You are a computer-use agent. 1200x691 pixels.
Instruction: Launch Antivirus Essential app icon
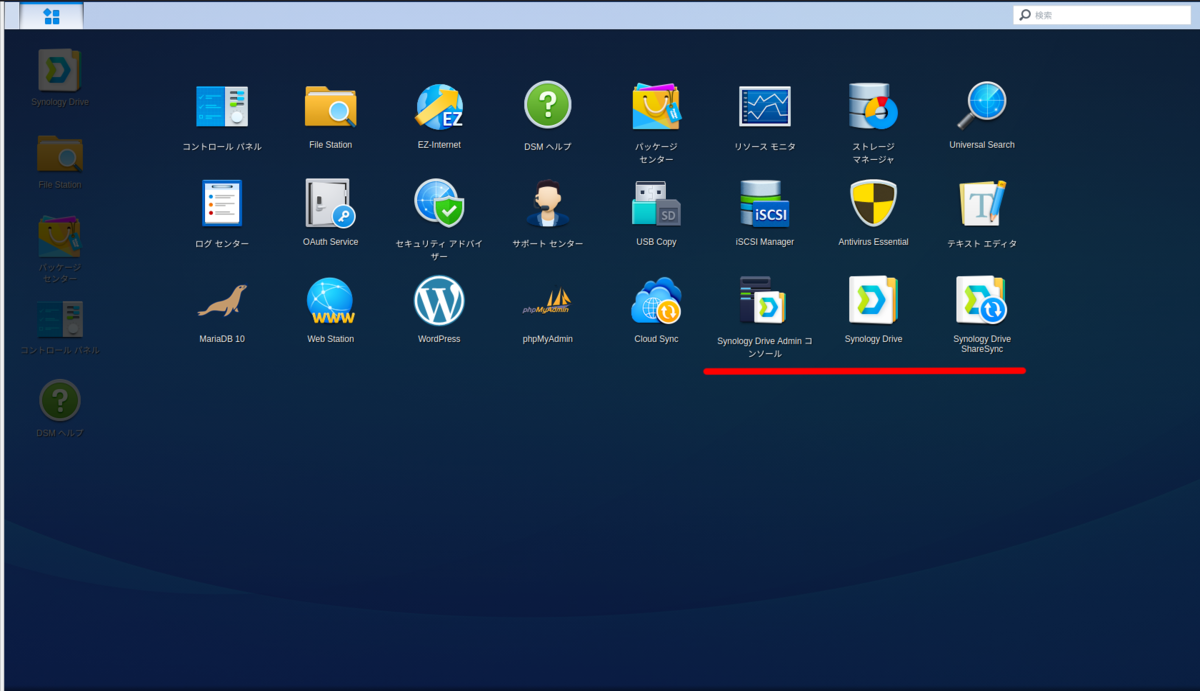pos(873,203)
